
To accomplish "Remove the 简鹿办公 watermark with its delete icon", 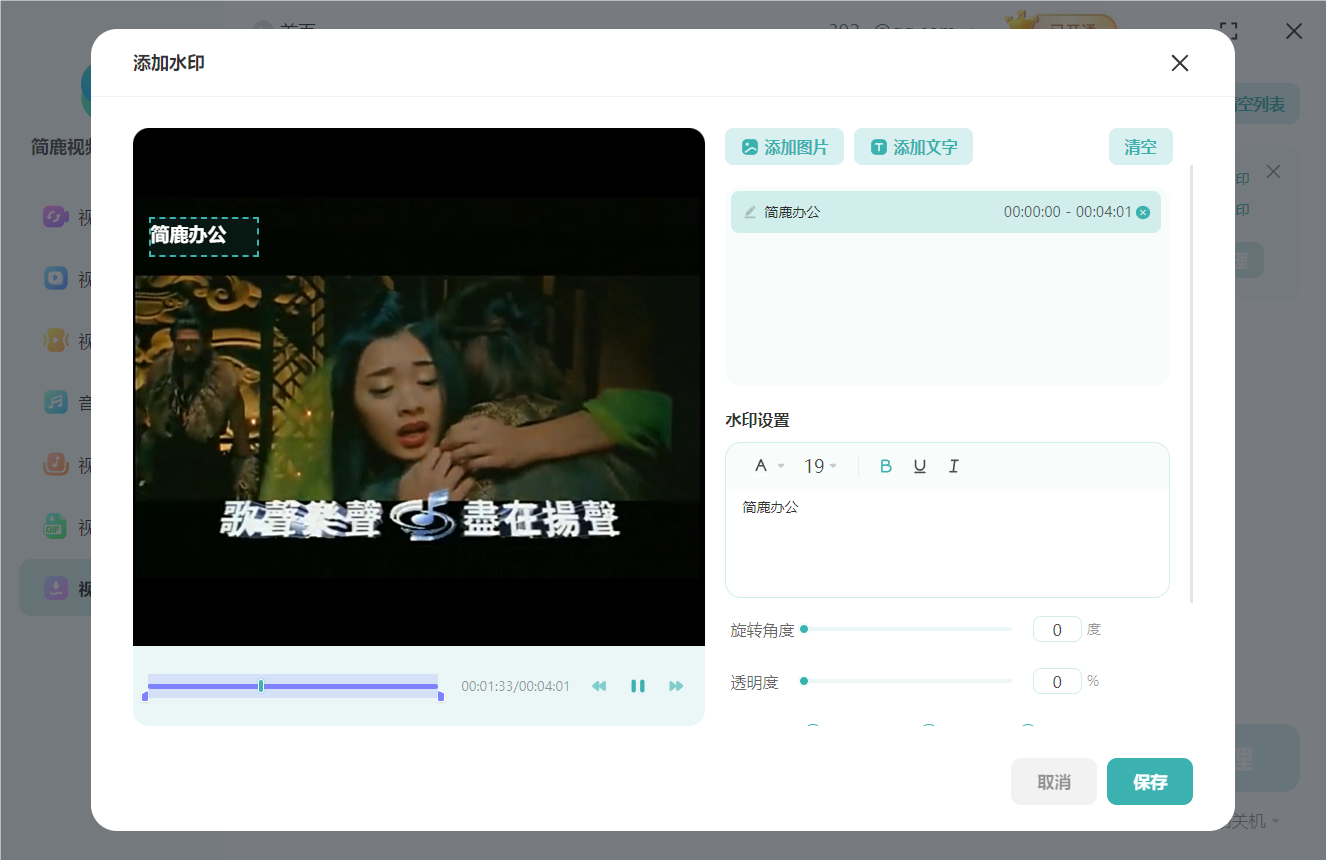I will [1143, 212].
